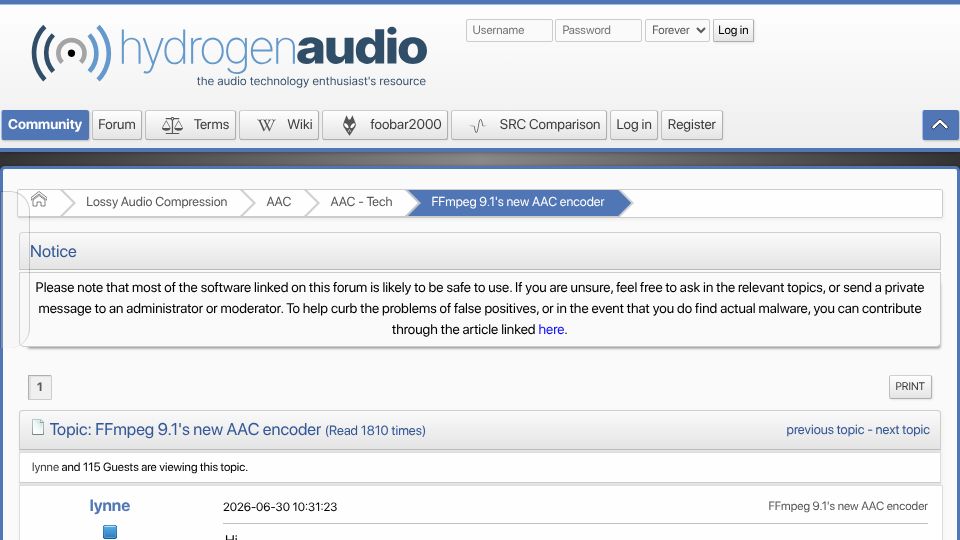Viewport: 960px width, 540px height.
Task: Go to AAC breadcrumb
Action: (x=279, y=202)
